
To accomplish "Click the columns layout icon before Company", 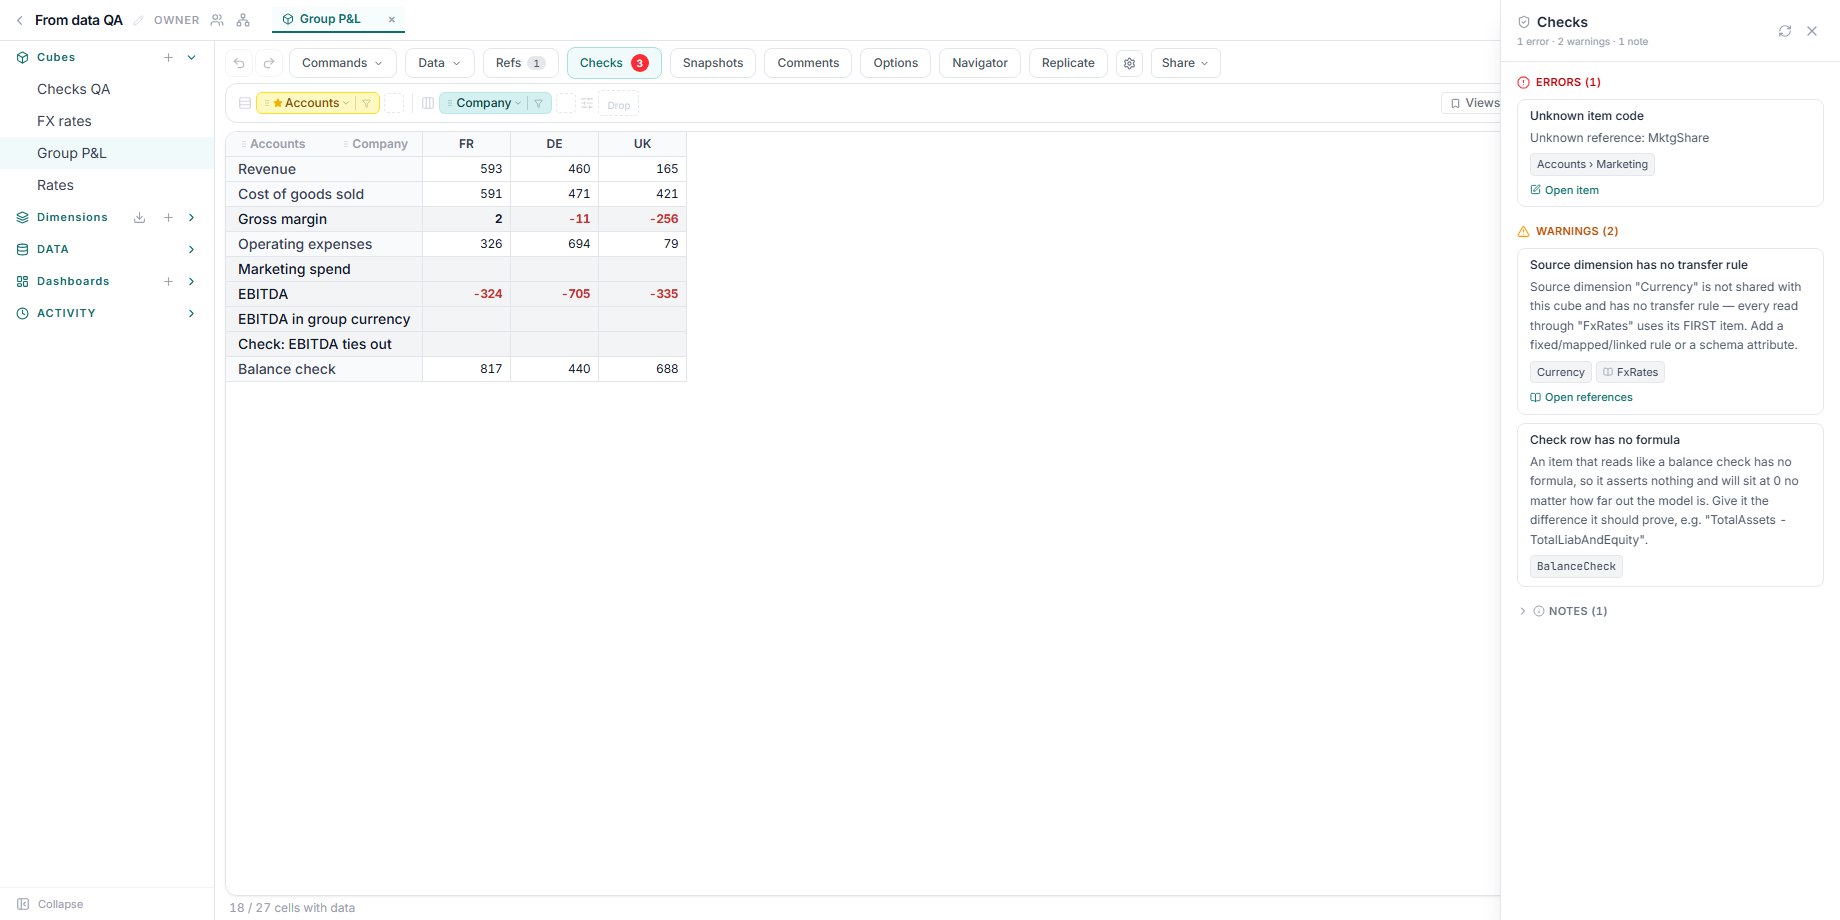I will (428, 103).
